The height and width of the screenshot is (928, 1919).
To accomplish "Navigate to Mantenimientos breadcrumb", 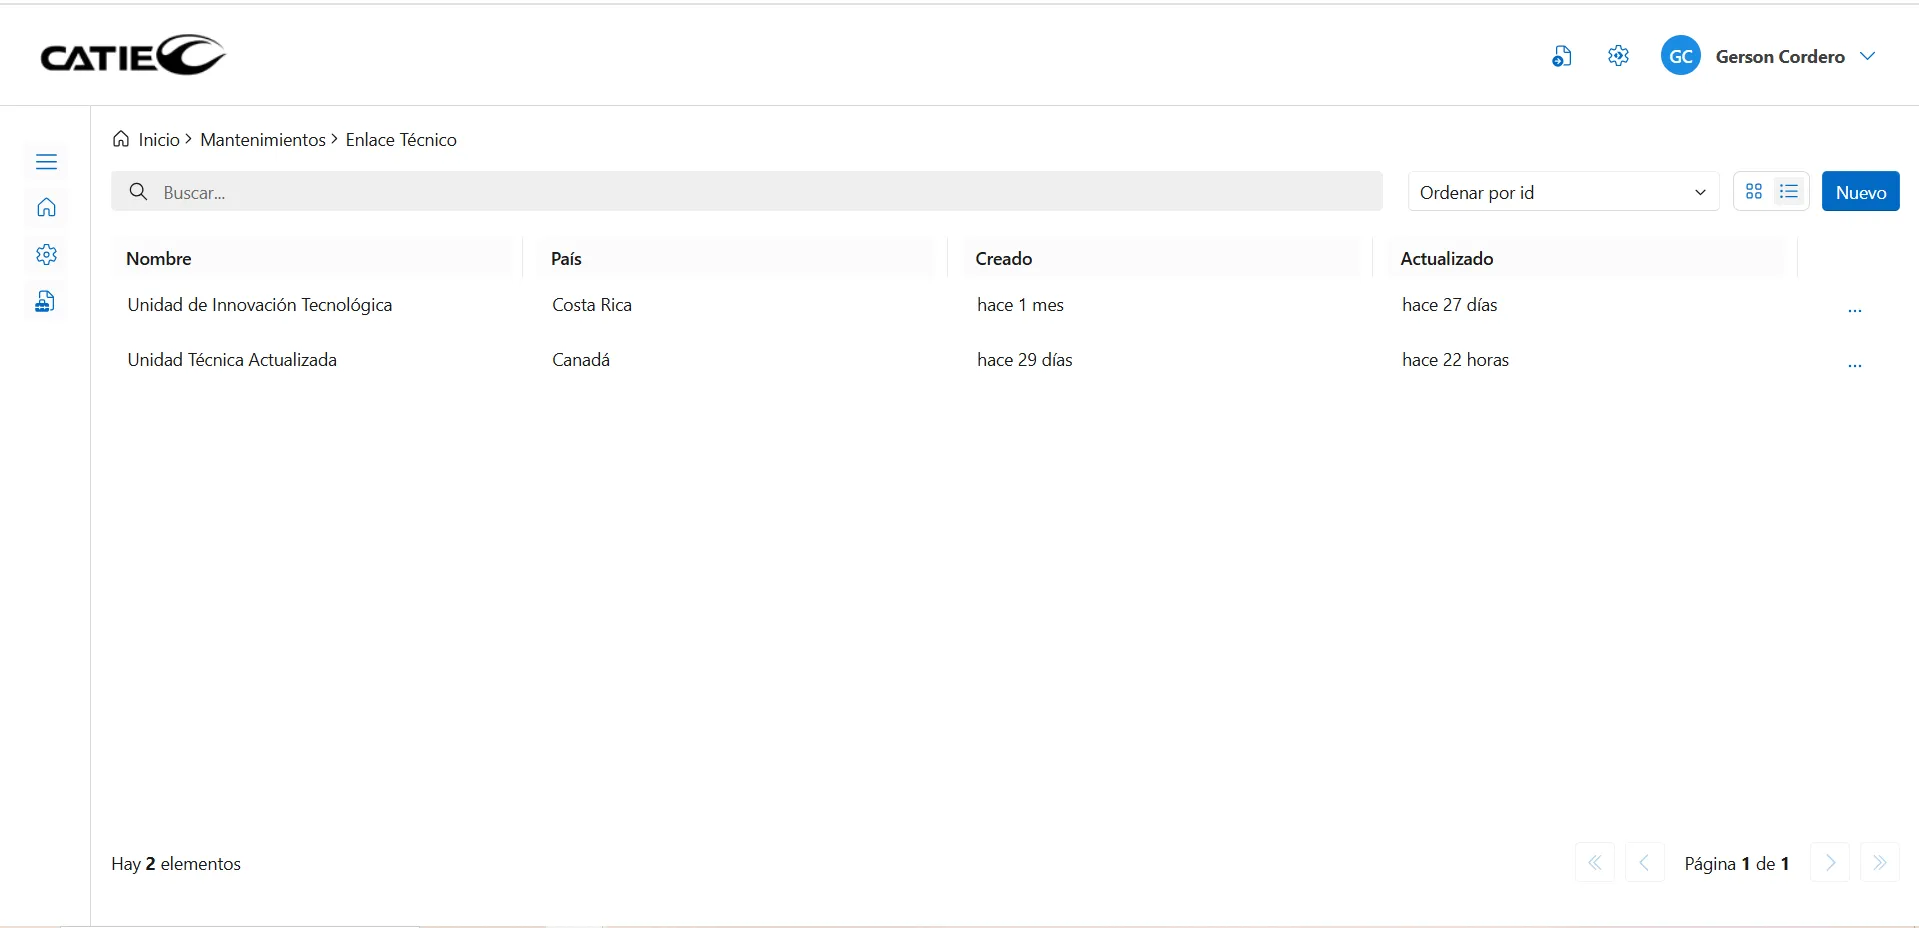I will coord(262,140).
